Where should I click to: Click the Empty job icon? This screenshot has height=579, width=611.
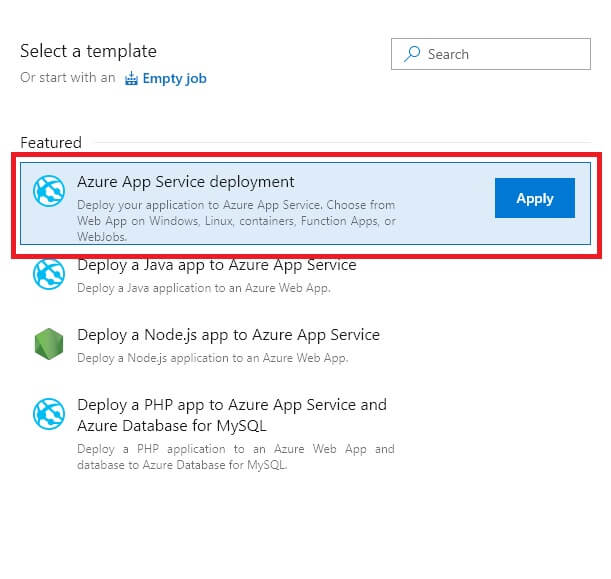pos(131,78)
